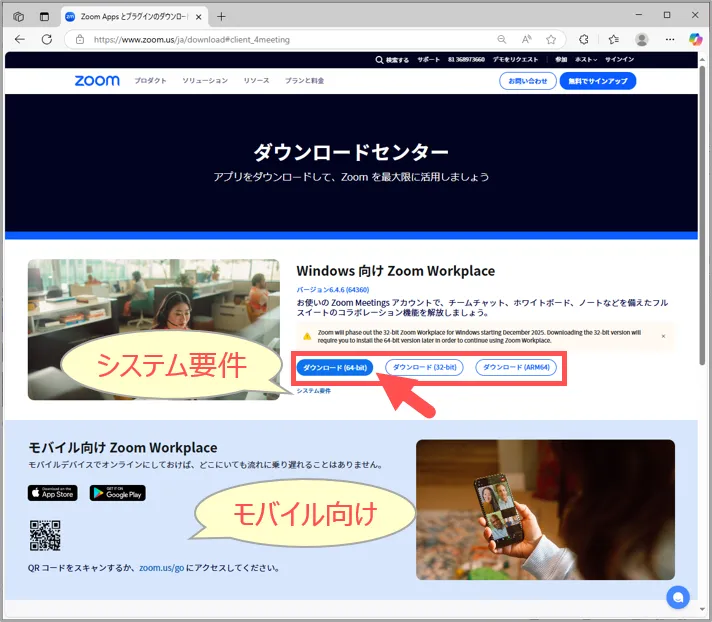Click the デモをリクエスト link
The width and height of the screenshot is (712, 622).
pos(515,59)
